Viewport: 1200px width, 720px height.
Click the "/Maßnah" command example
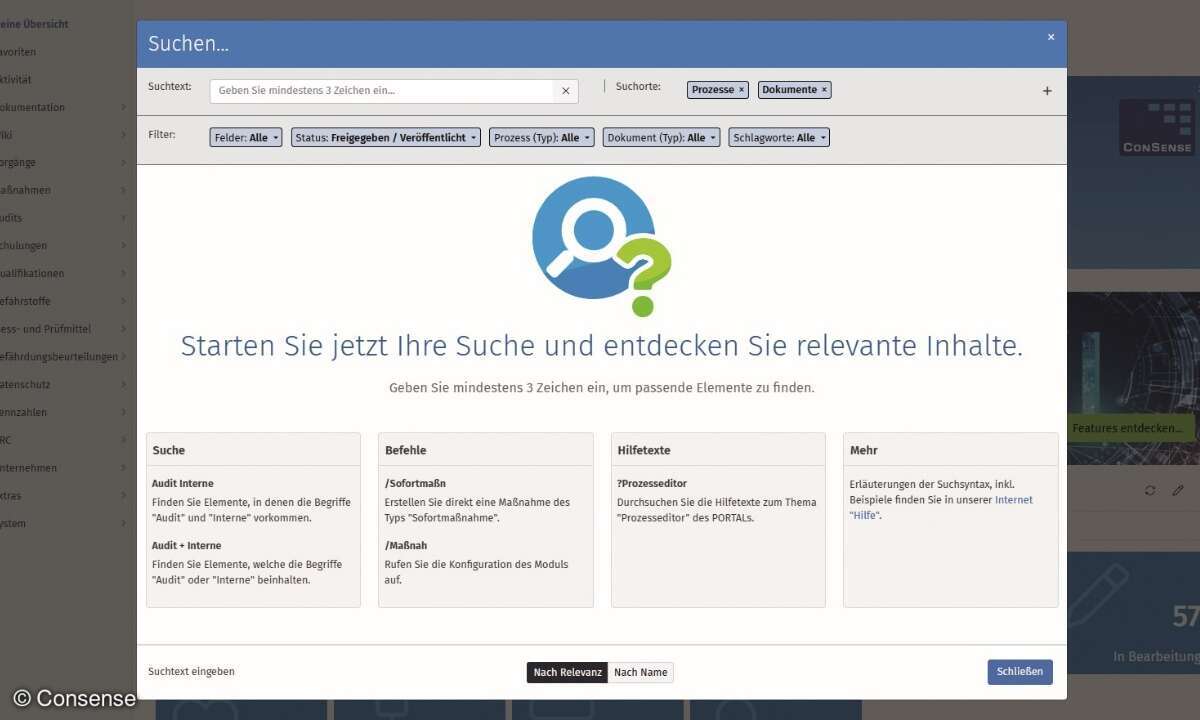[406, 546]
